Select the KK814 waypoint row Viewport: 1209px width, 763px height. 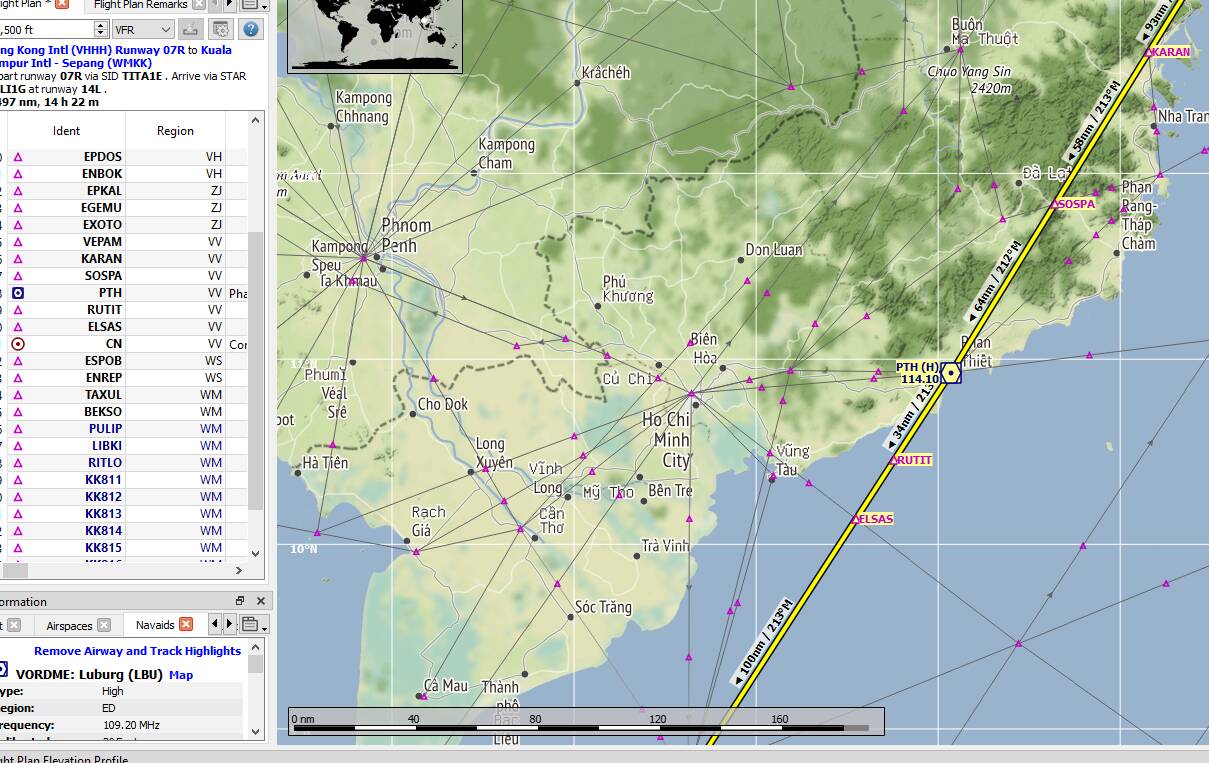click(x=124, y=531)
